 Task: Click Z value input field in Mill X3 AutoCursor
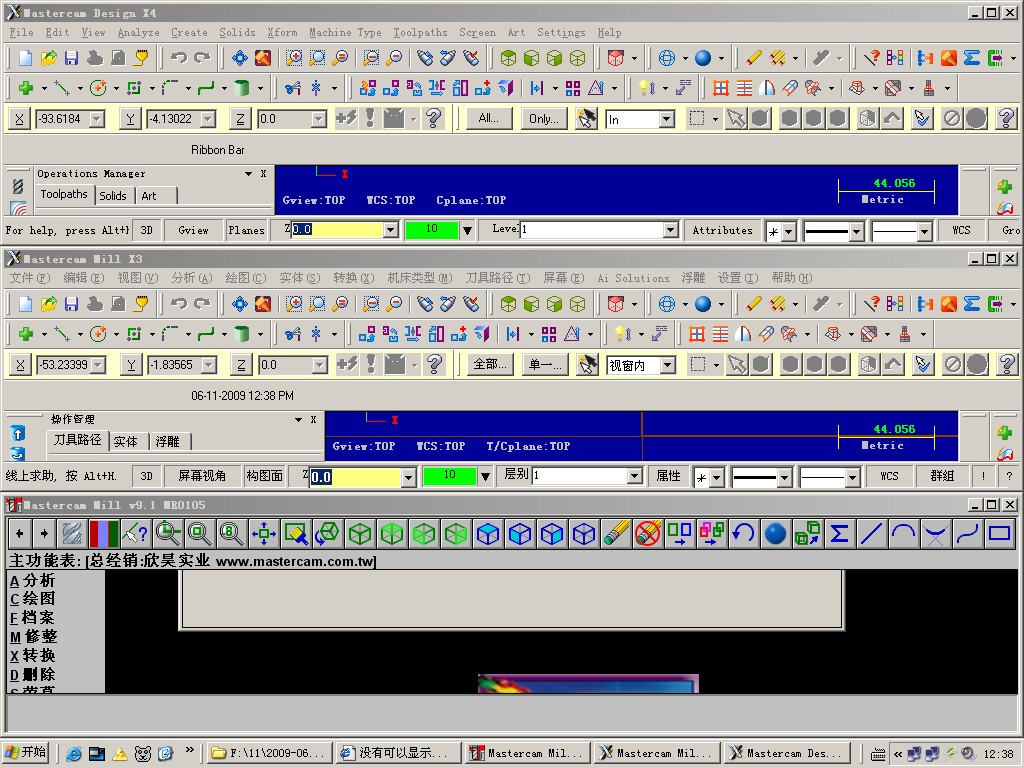coord(285,364)
